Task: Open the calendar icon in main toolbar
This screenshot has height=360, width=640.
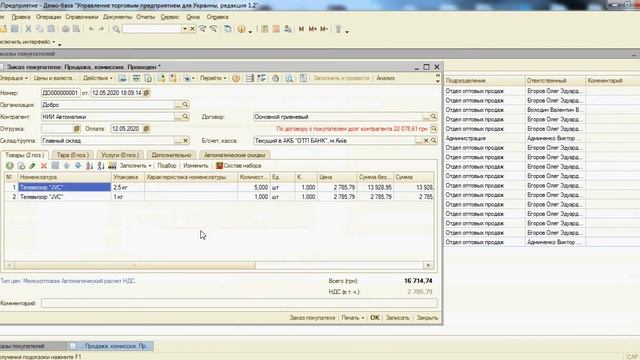Action: [276, 29]
